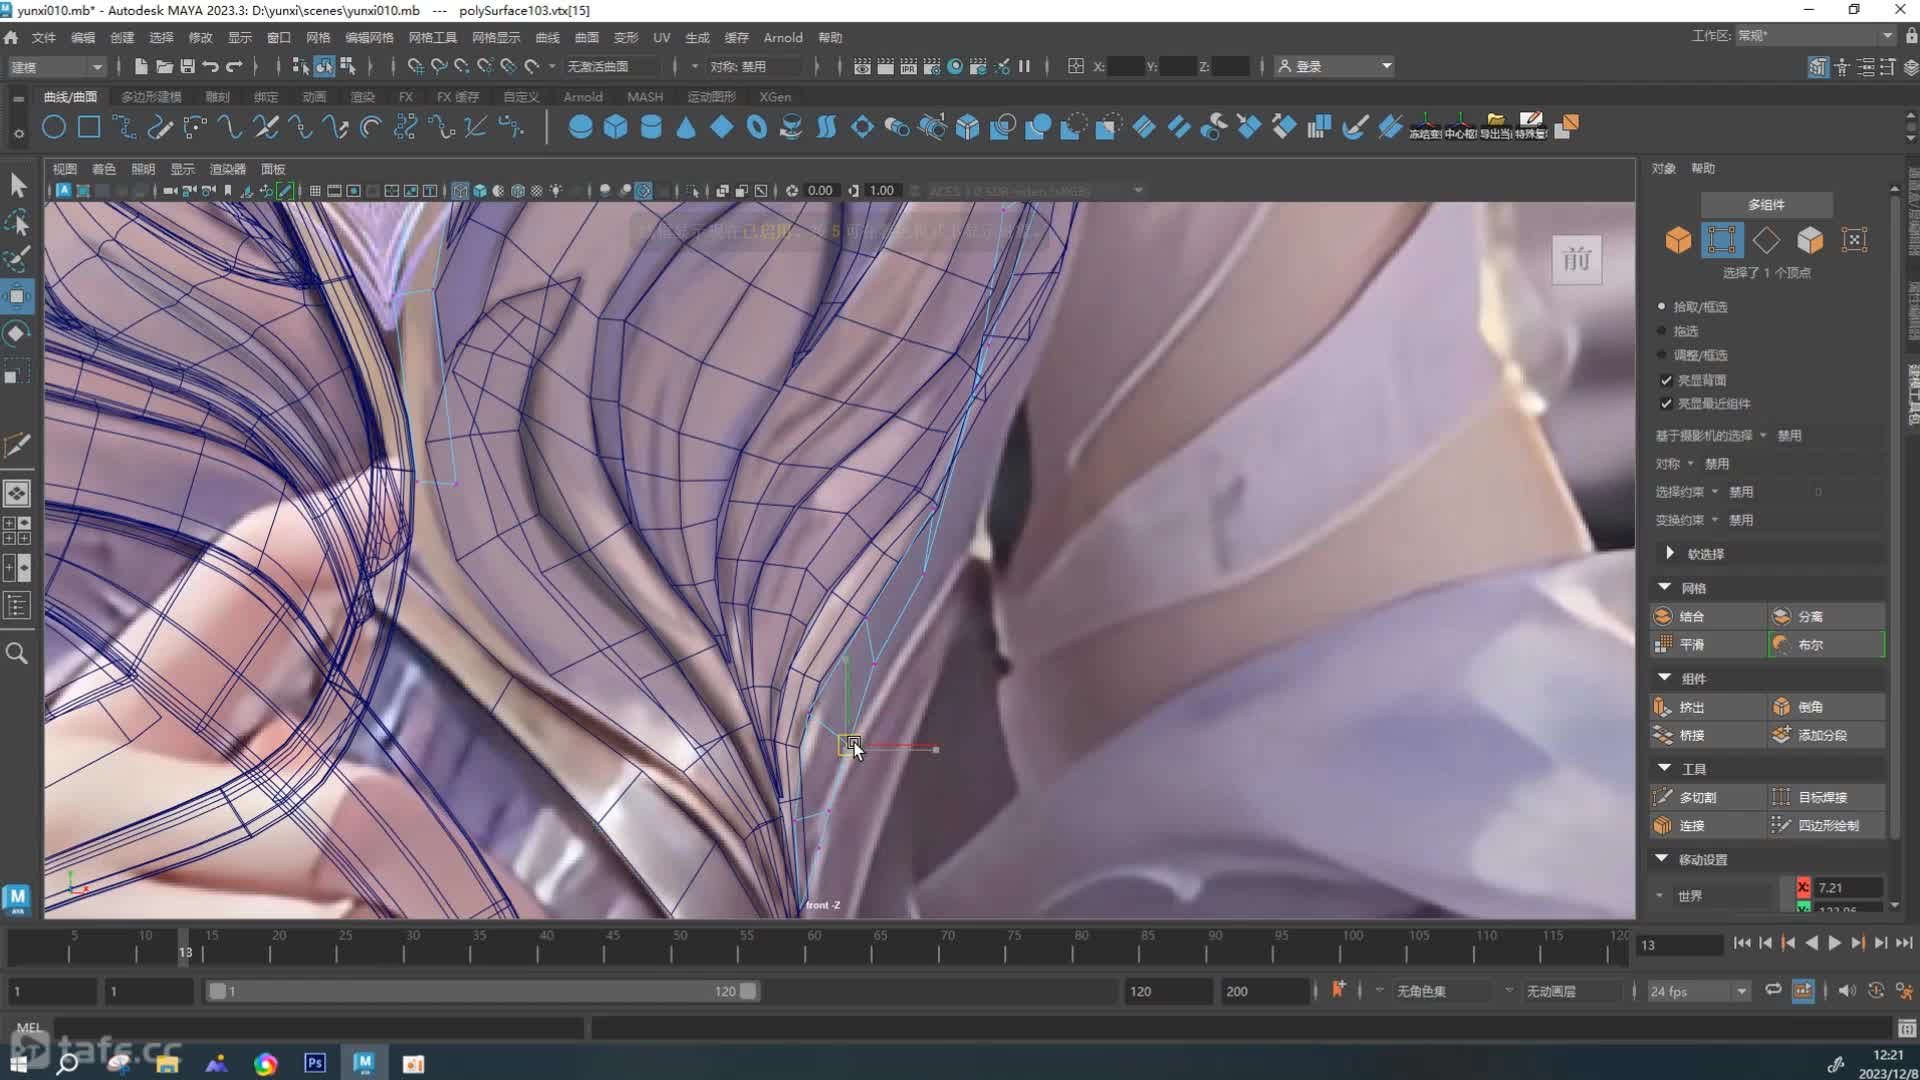This screenshot has width=1920, height=1080.
Task: Select the NURBS square shelf icon
Action: click(89, 127)
